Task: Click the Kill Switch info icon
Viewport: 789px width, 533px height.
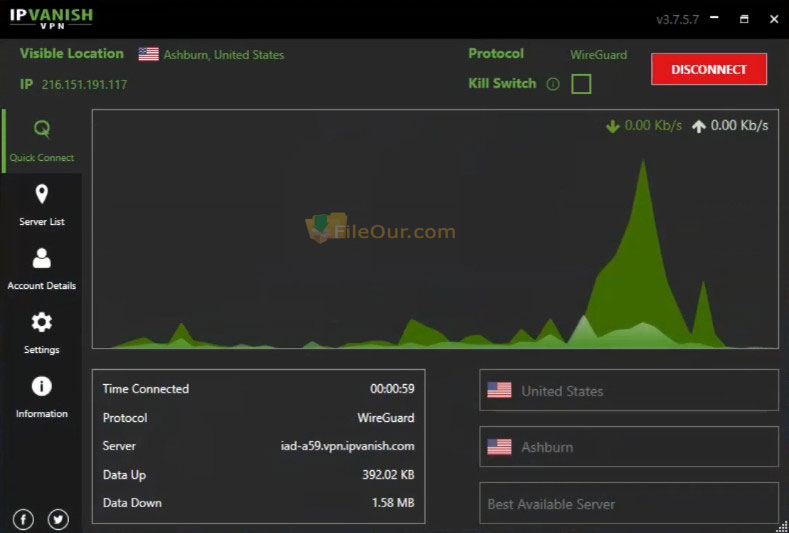Action: (x=553, y=84)
